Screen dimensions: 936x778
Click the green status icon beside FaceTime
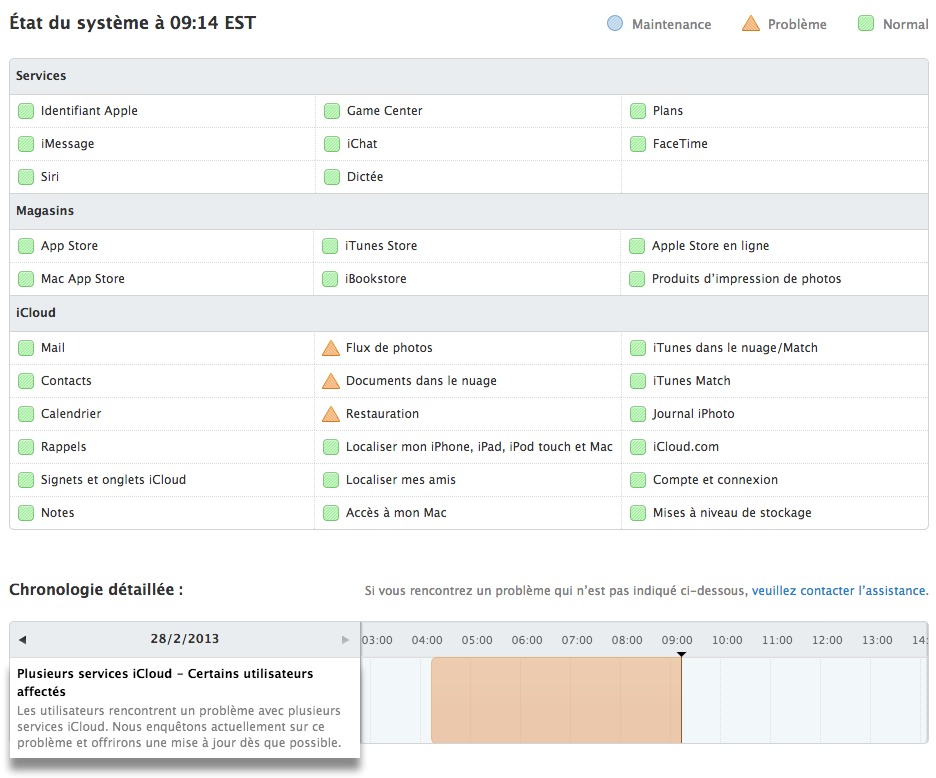click(638, 144)
